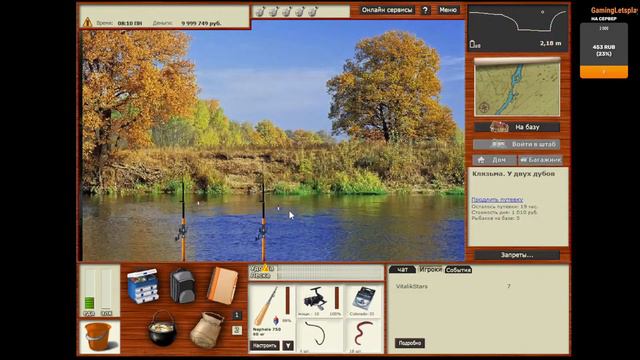Switch to the Игроки tab
Viewport: 640px width, 360px height.
coord(431,269)
